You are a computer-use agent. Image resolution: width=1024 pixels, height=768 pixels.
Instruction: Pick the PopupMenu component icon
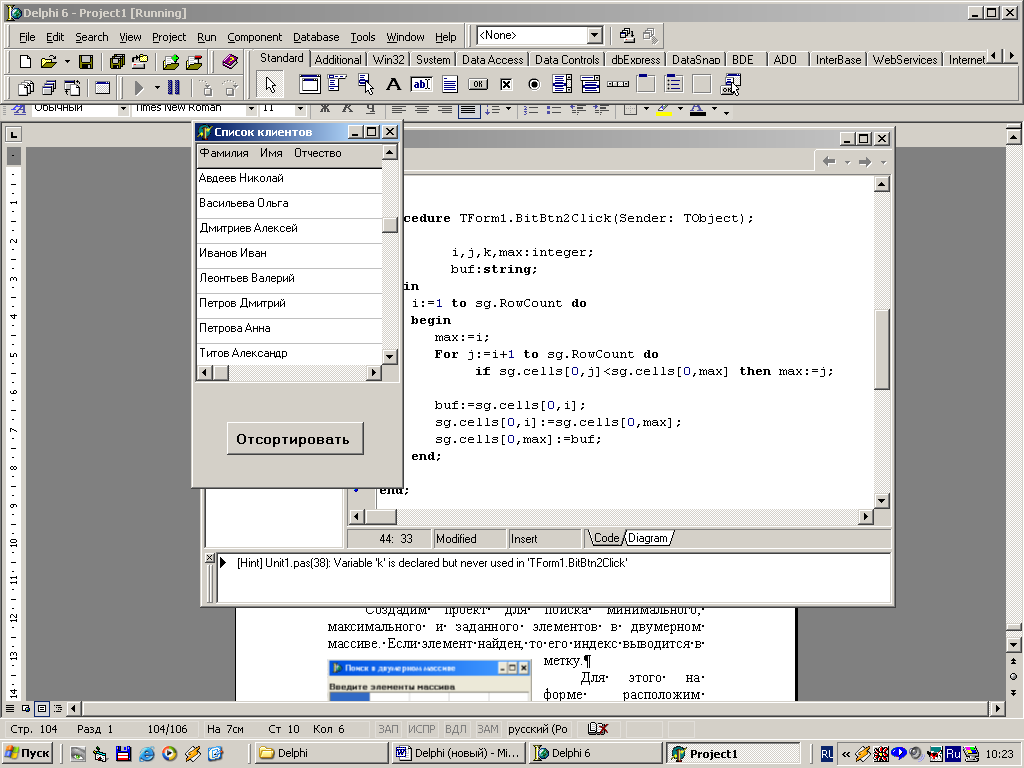366,84
